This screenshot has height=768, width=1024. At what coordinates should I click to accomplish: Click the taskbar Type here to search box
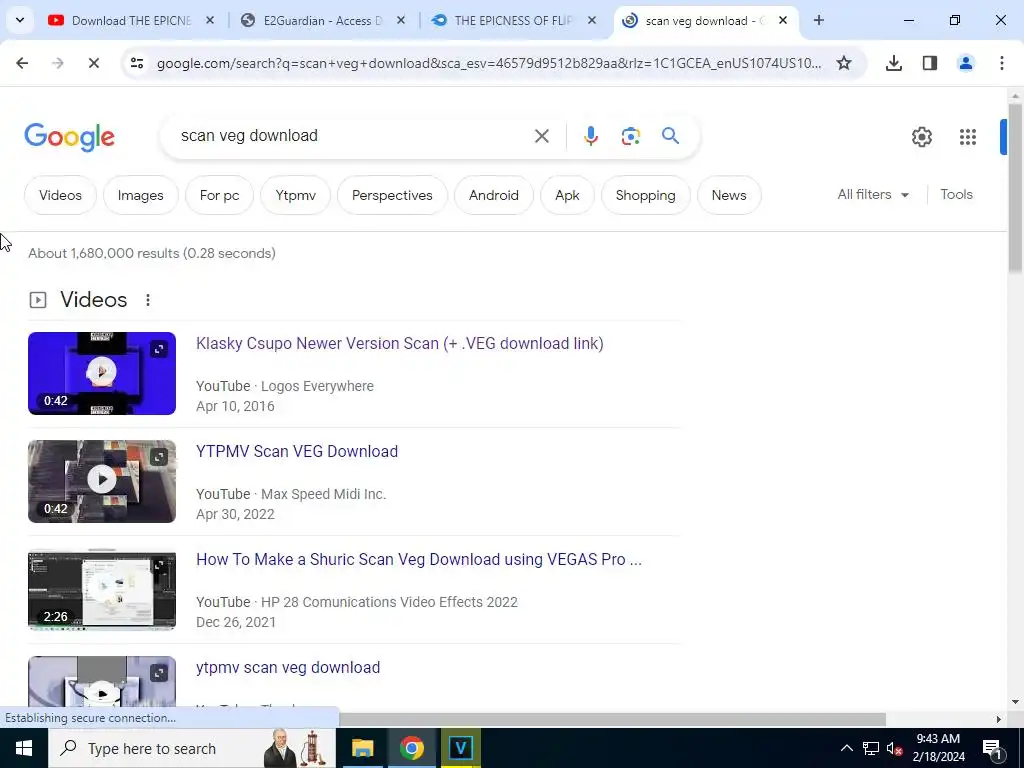click(x=191, y=748)
